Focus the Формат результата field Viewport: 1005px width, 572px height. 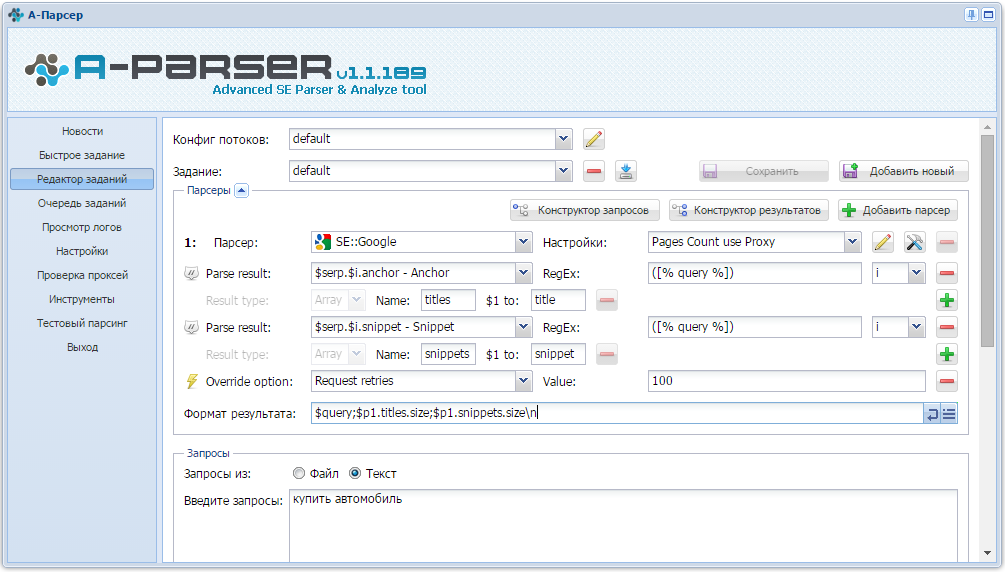(617, 413)
